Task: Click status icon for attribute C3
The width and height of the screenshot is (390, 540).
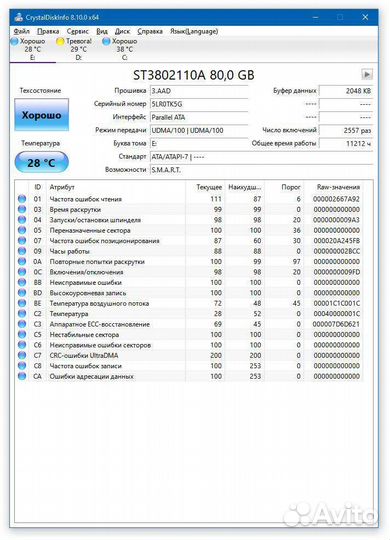Action: click(22, 324)
